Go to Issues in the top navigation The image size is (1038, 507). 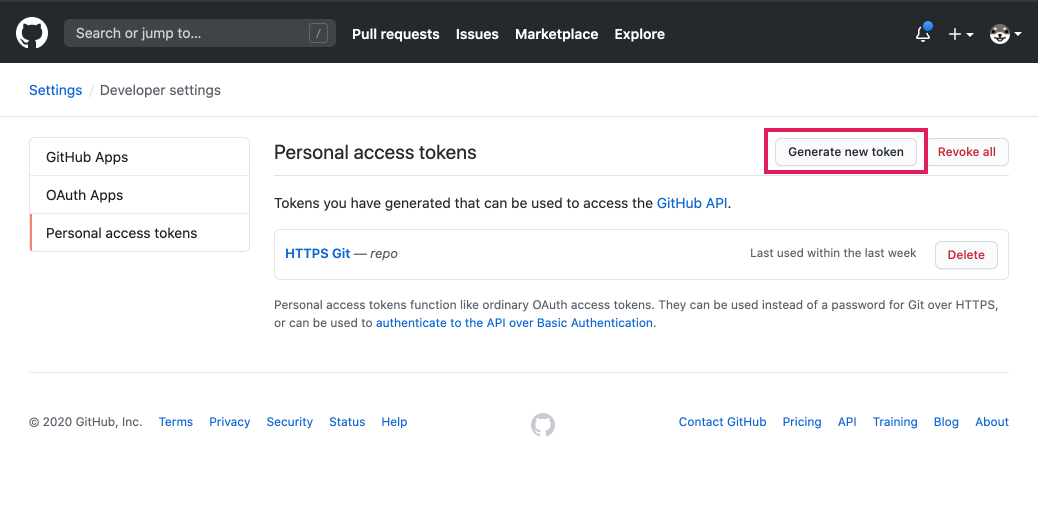477,34
